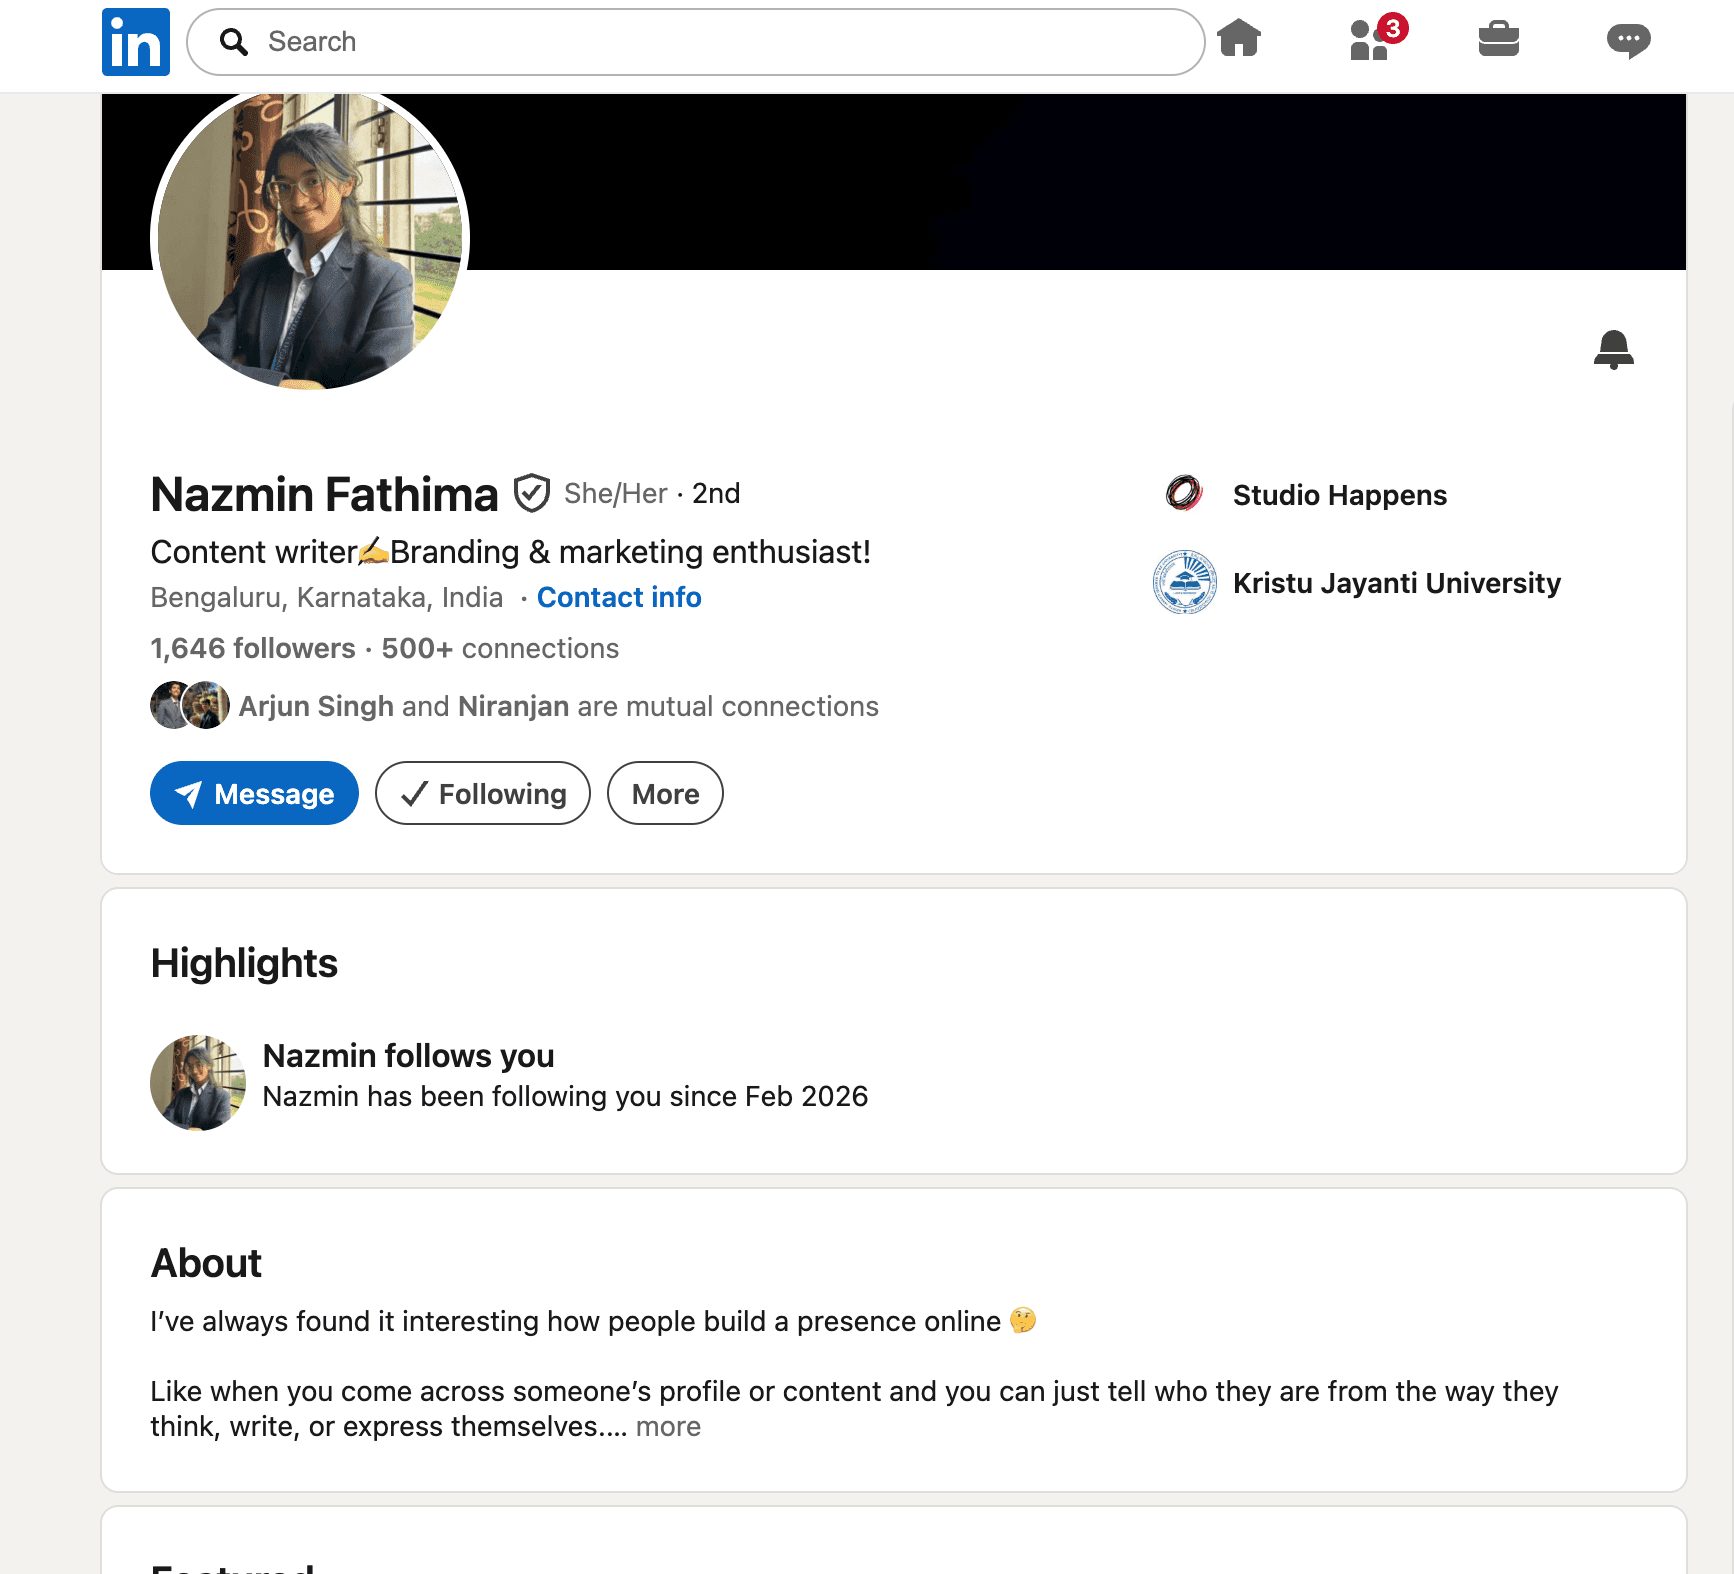Open Studio Happens company logo
This screenshot has width=1734, height=1574.
pyautogui.click(x=1184, y=493)
